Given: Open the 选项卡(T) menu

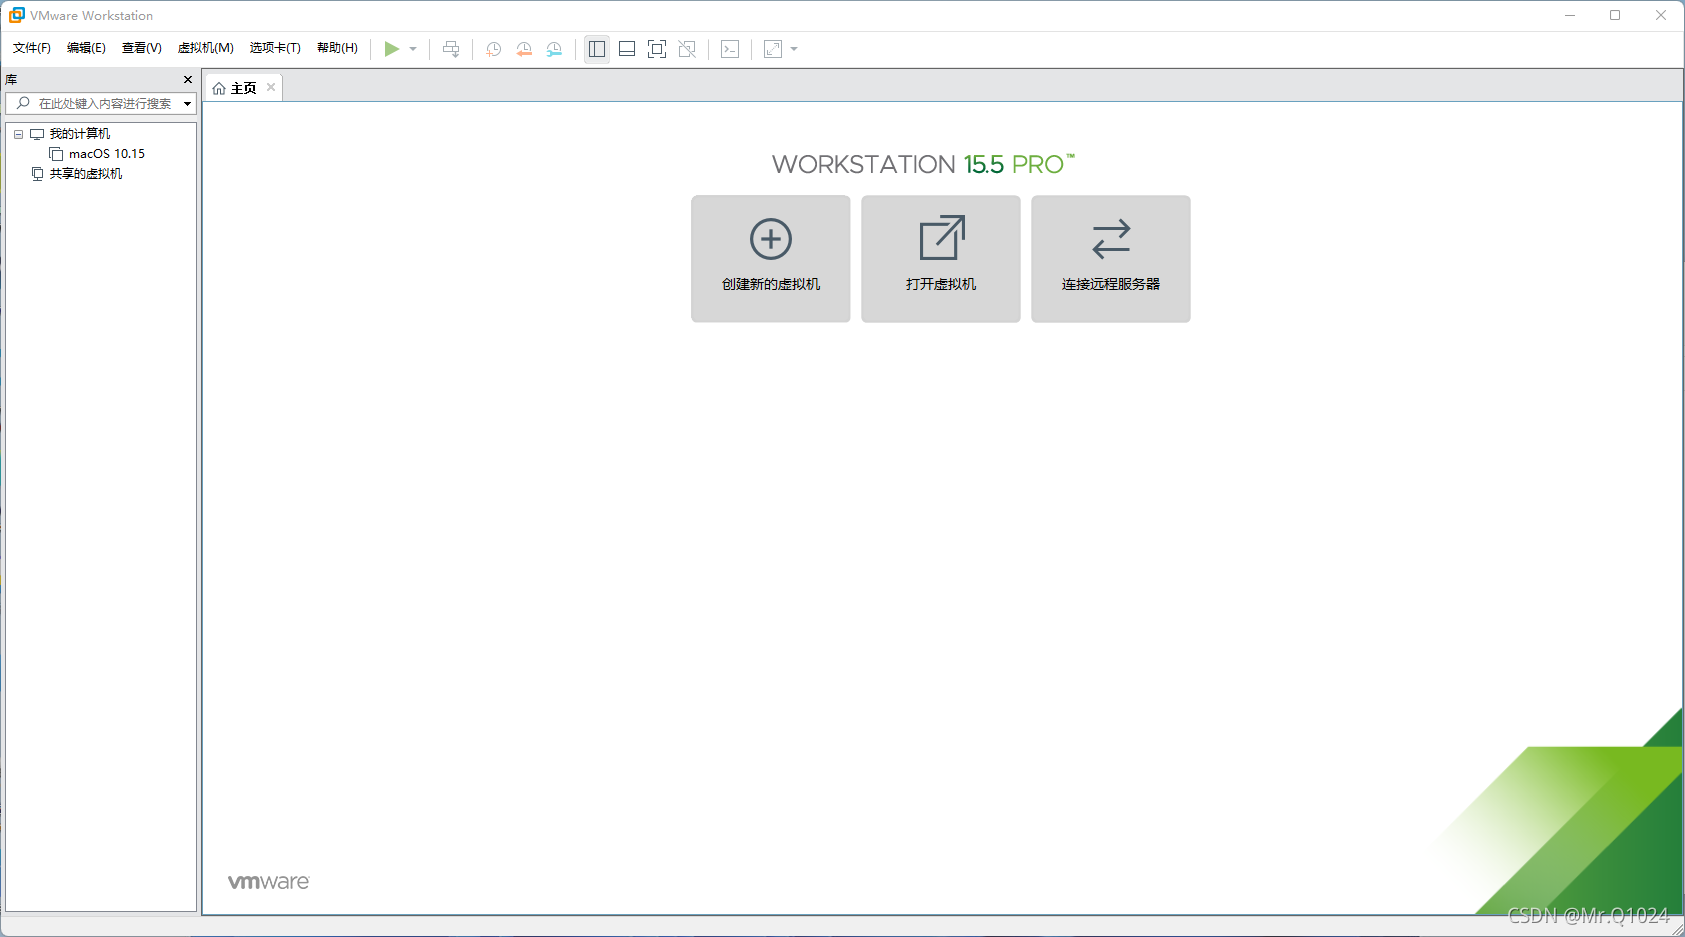Looking at the screenshot, I should (275, 48).
